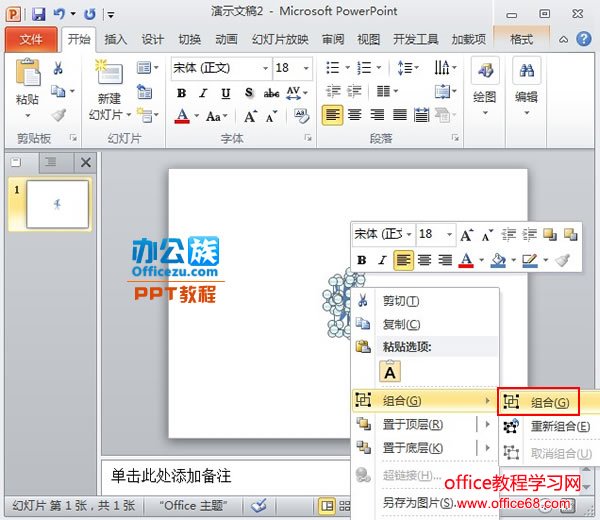Close the slide thumbnail pane
The height and width of the screenshot is (520, 600).
pos(86,163)
